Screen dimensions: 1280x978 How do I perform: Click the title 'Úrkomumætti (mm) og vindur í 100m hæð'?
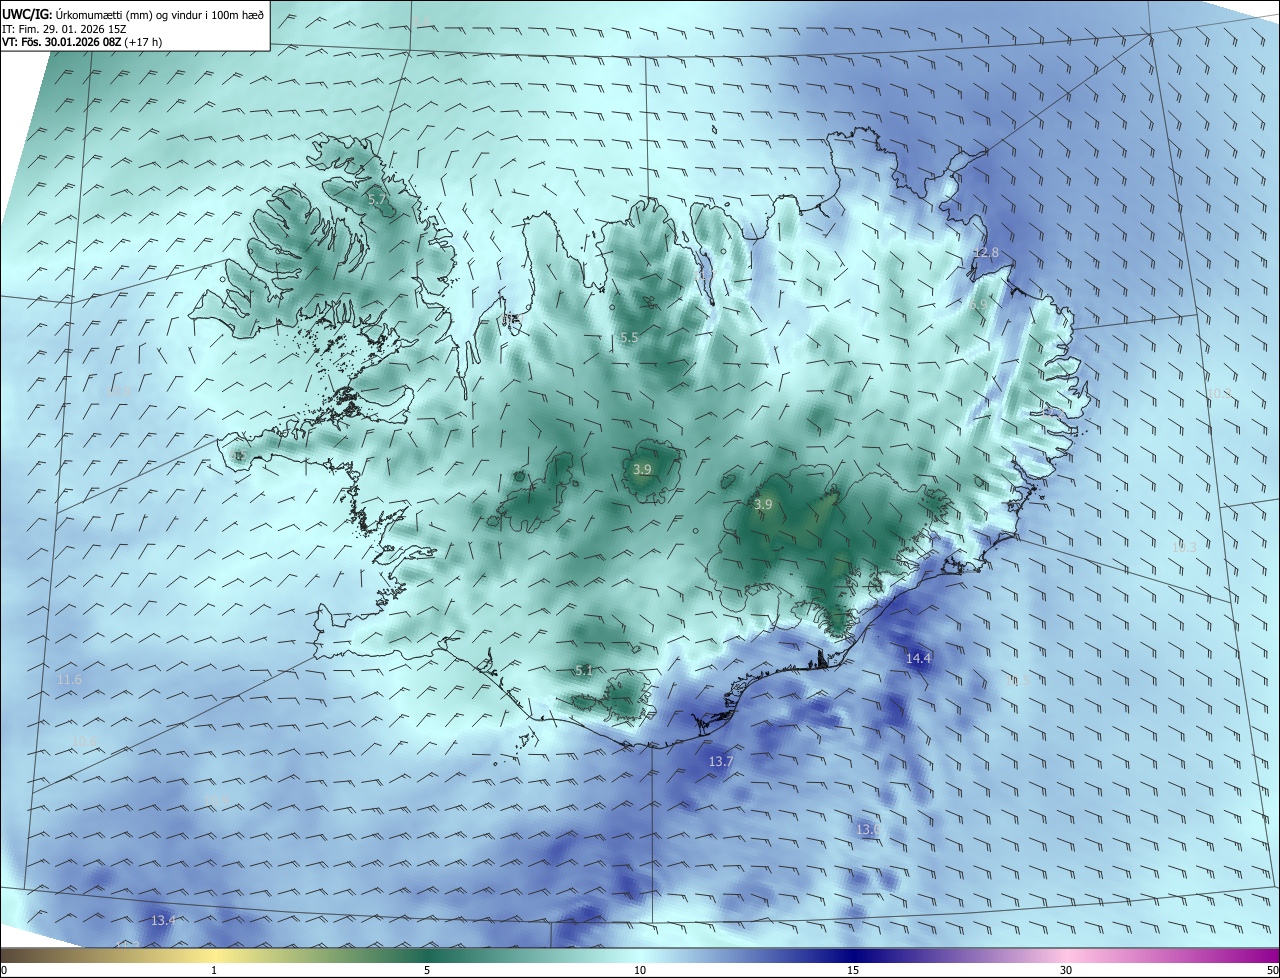coord(160,14)
